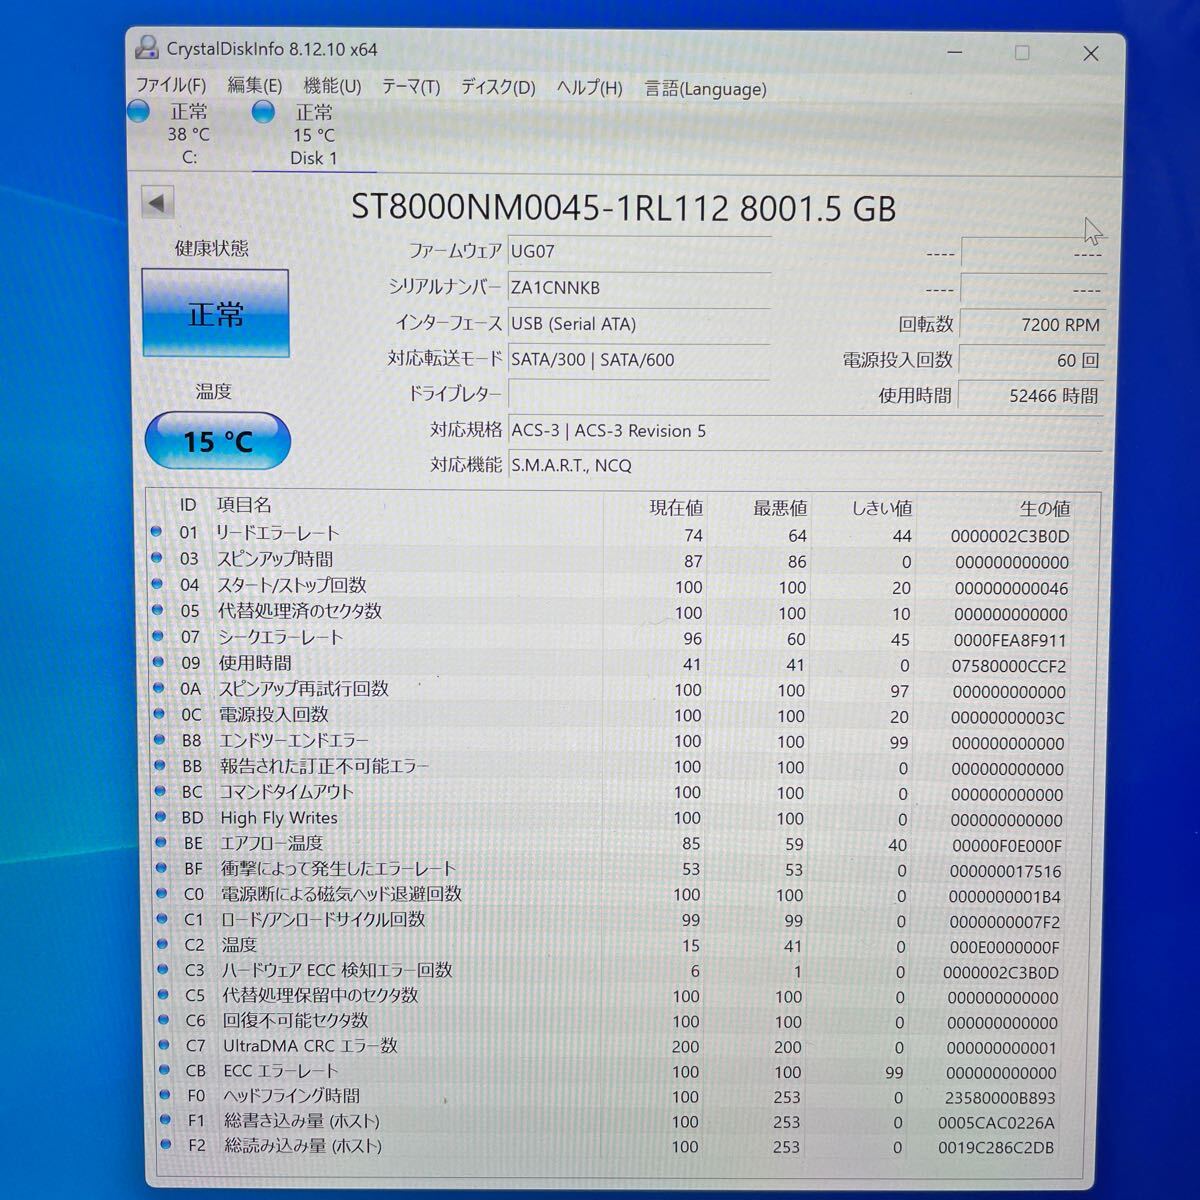Minimize the CrystalDiskInfo window
Viewport: 1200px width, 1200px height.
click(x=955, y=51)
